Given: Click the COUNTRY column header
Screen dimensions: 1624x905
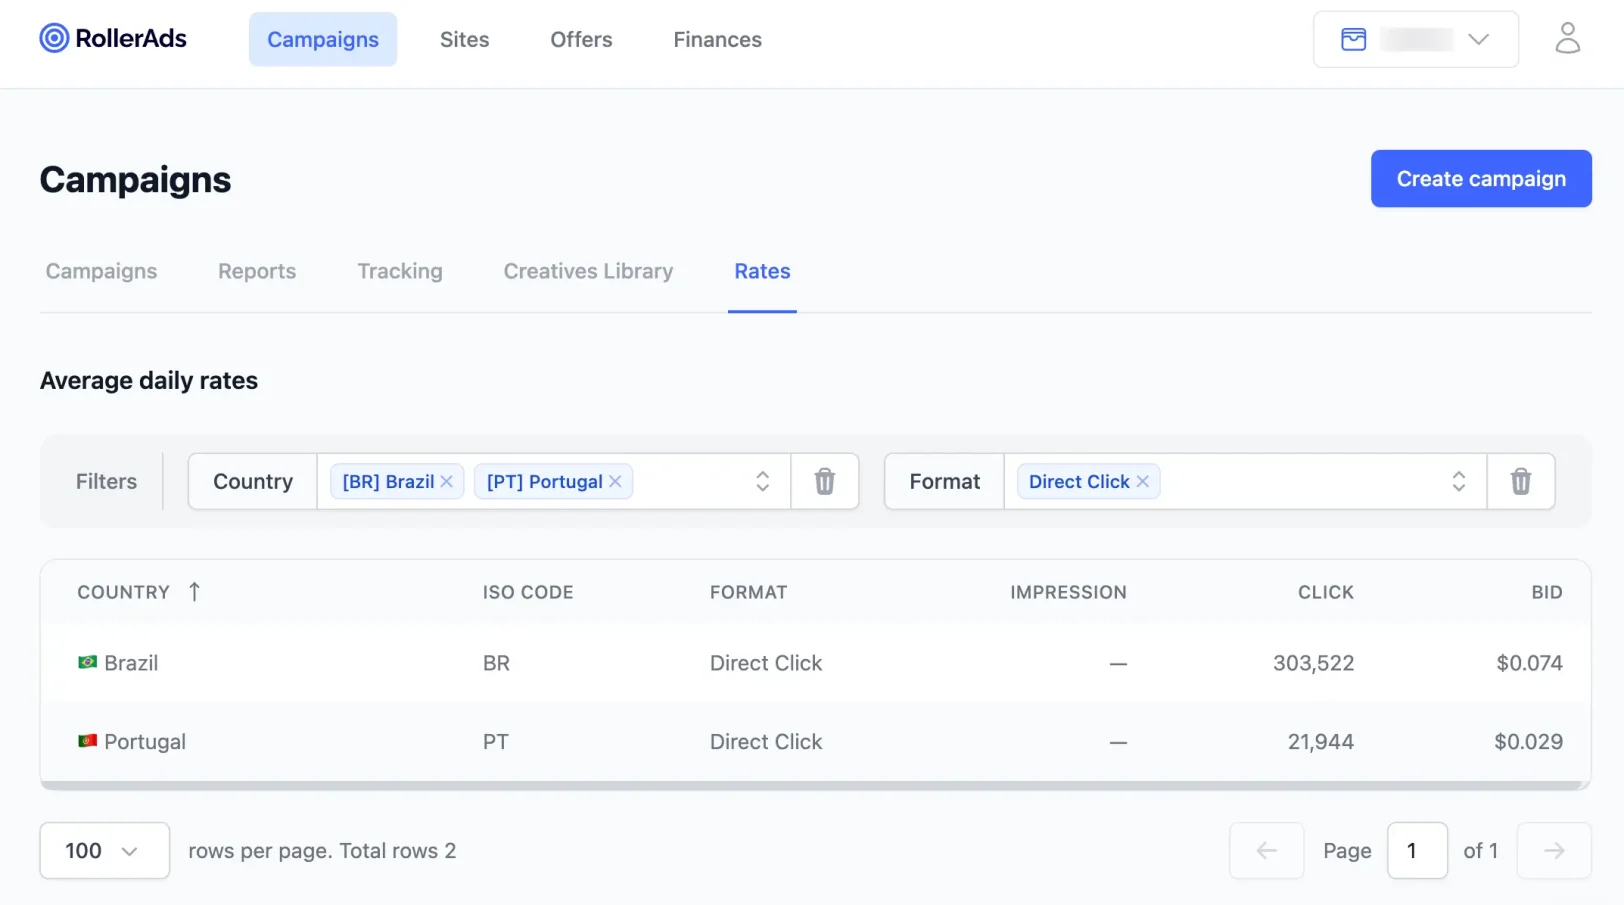Looking at the screenshot, I should coord(124,592).
